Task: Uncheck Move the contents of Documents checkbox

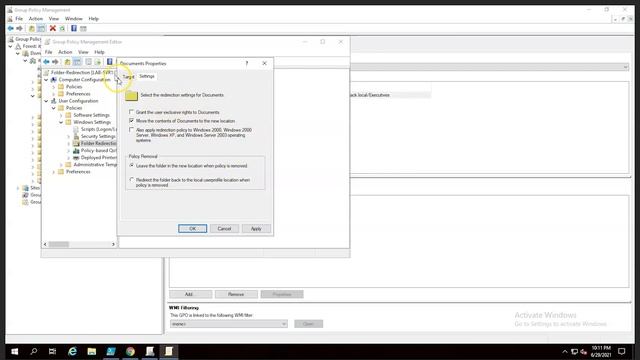Action: pyautogui.click(x=131, y=121)
